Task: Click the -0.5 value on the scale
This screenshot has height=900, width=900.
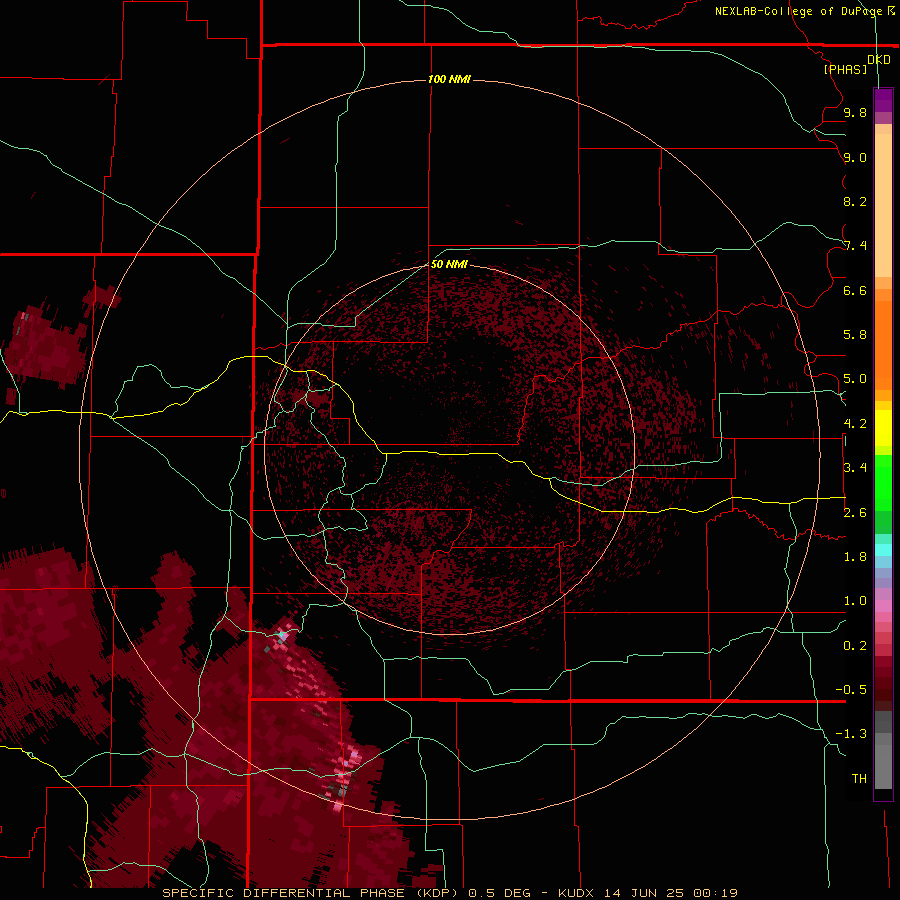Action: (851, 690)
